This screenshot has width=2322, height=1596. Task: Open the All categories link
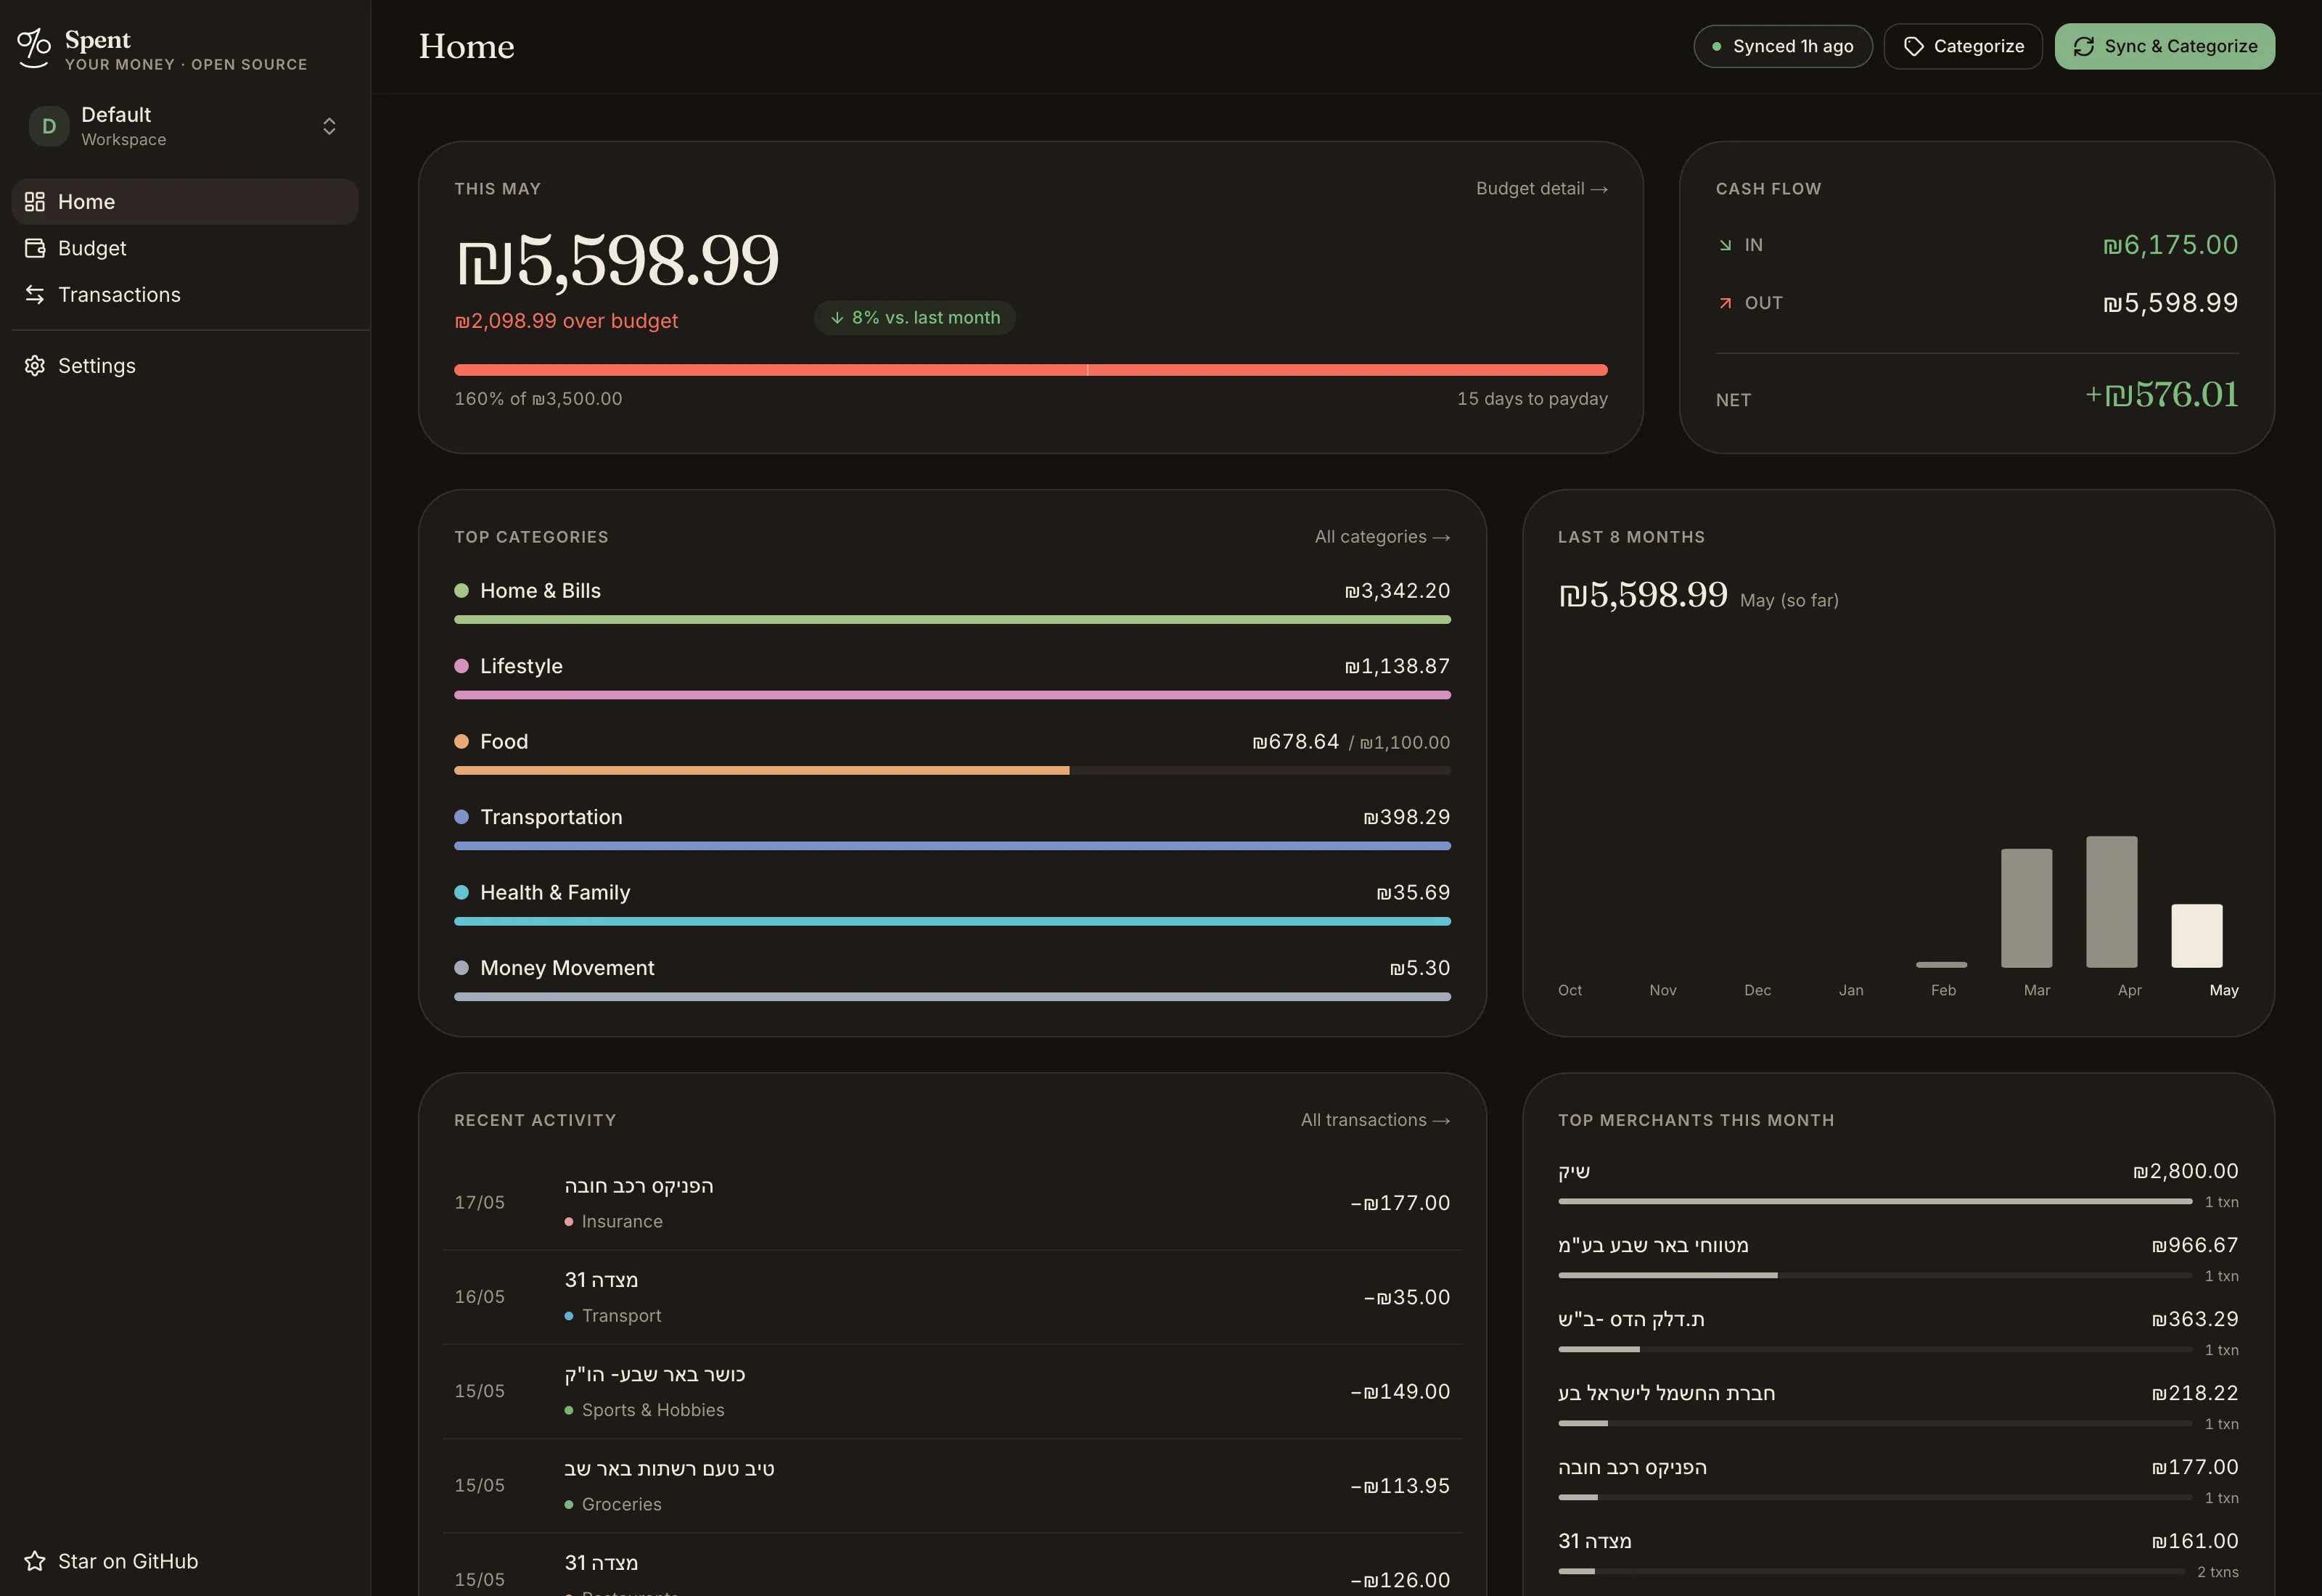1382,537
